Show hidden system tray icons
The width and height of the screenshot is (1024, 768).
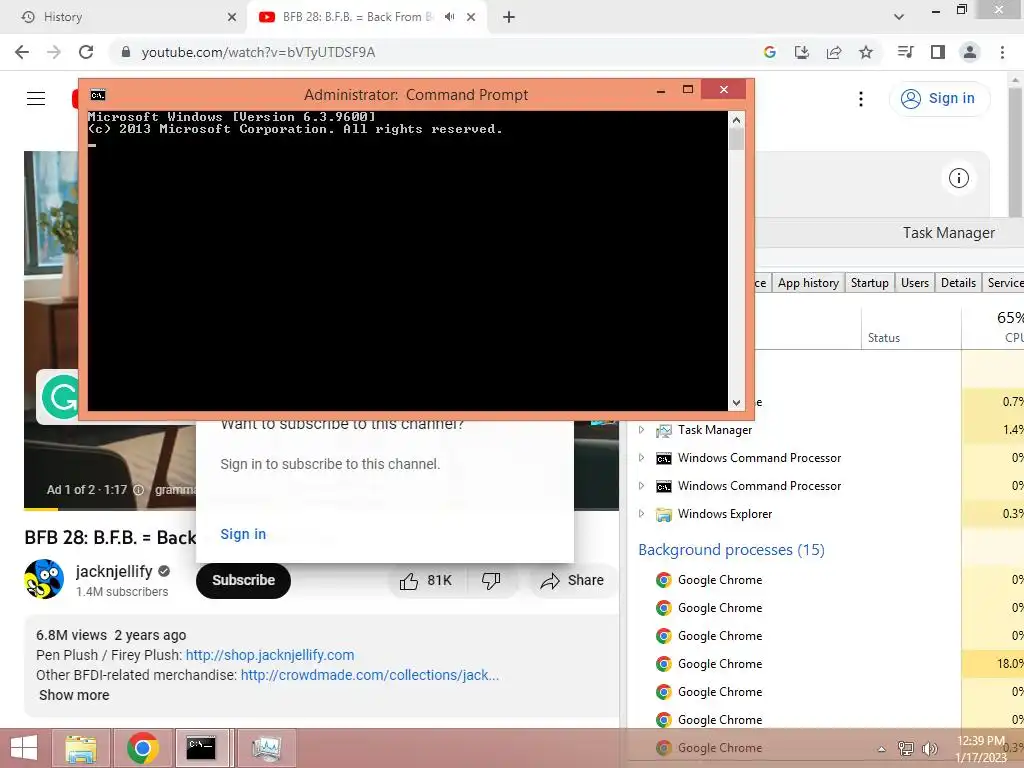tap(882, 749)
